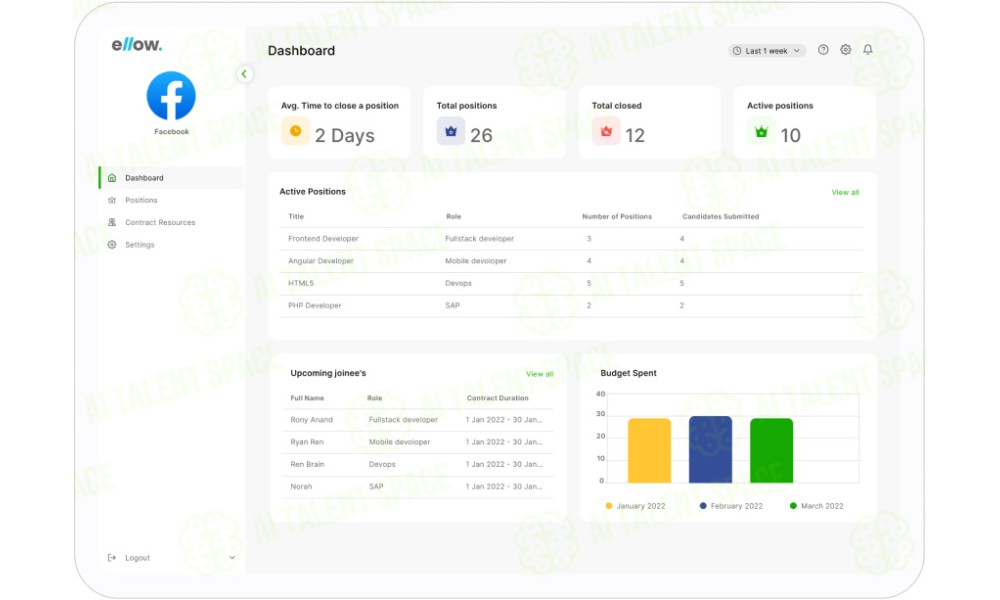Click the ellow logo
This screenshot has height=600, width=1000.
pyautogui.click(x=136, y=45)
